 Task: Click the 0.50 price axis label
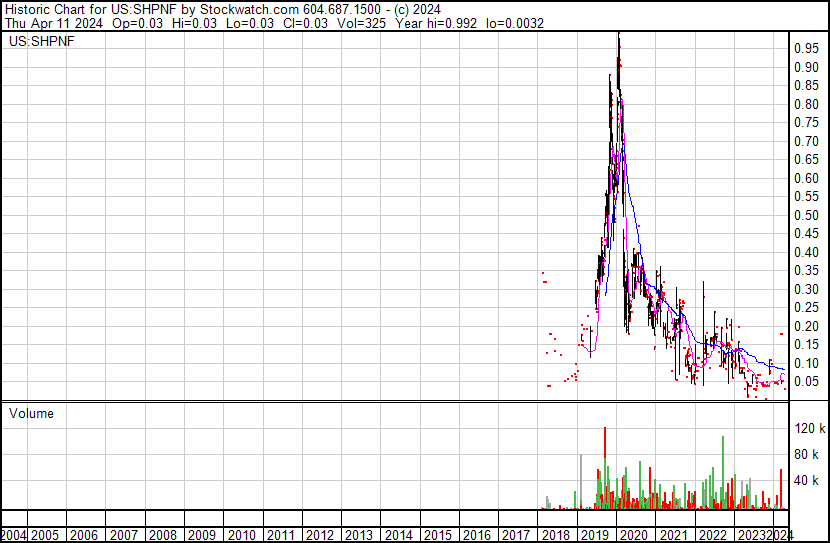pos(806,215)
